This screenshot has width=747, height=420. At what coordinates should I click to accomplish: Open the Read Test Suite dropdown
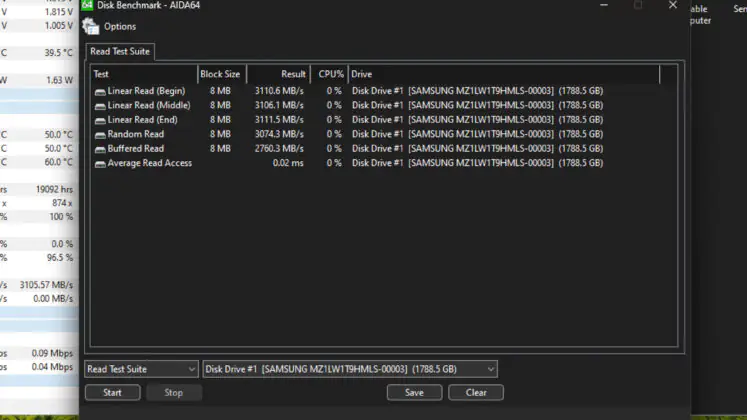(141, 369)
